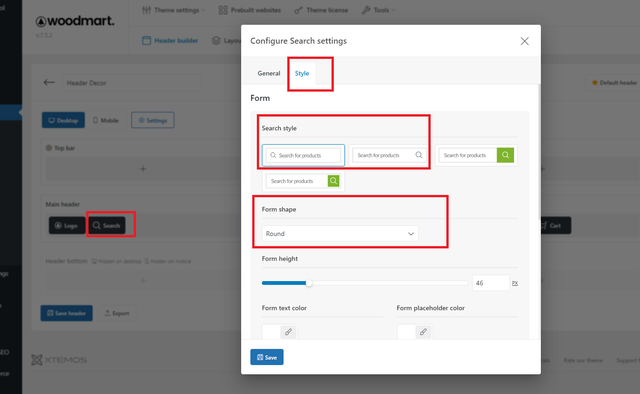The height and width of the screenshot is (394, 640).
Task: Select search style with left magnifier icon
Action: point(303,155)
